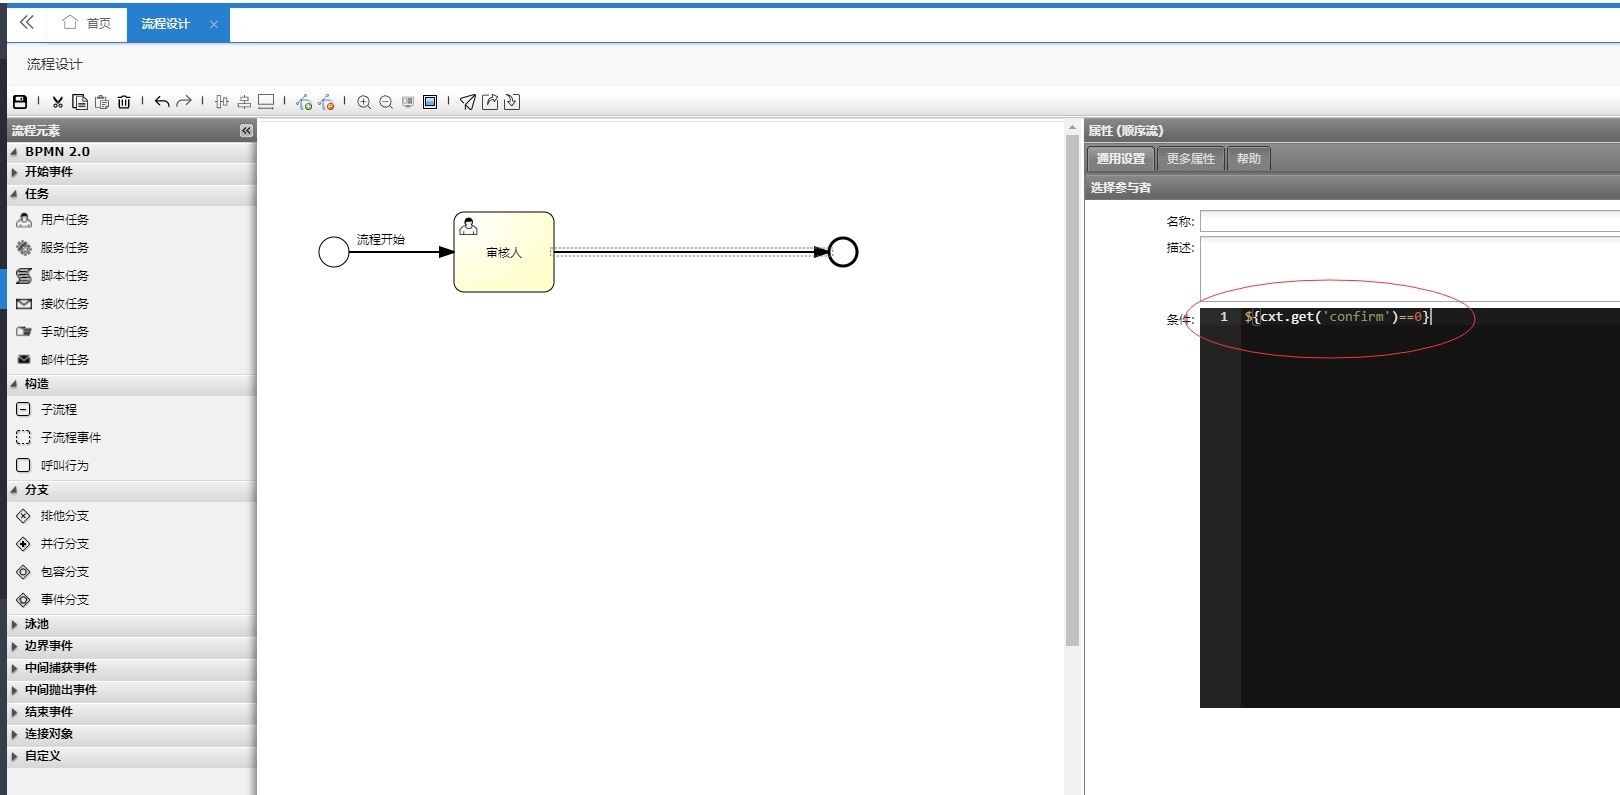The width and height of the screenshot is (1620, 795).
Task: Zoom in on the canvas
Action: click(x=364, y=102)
